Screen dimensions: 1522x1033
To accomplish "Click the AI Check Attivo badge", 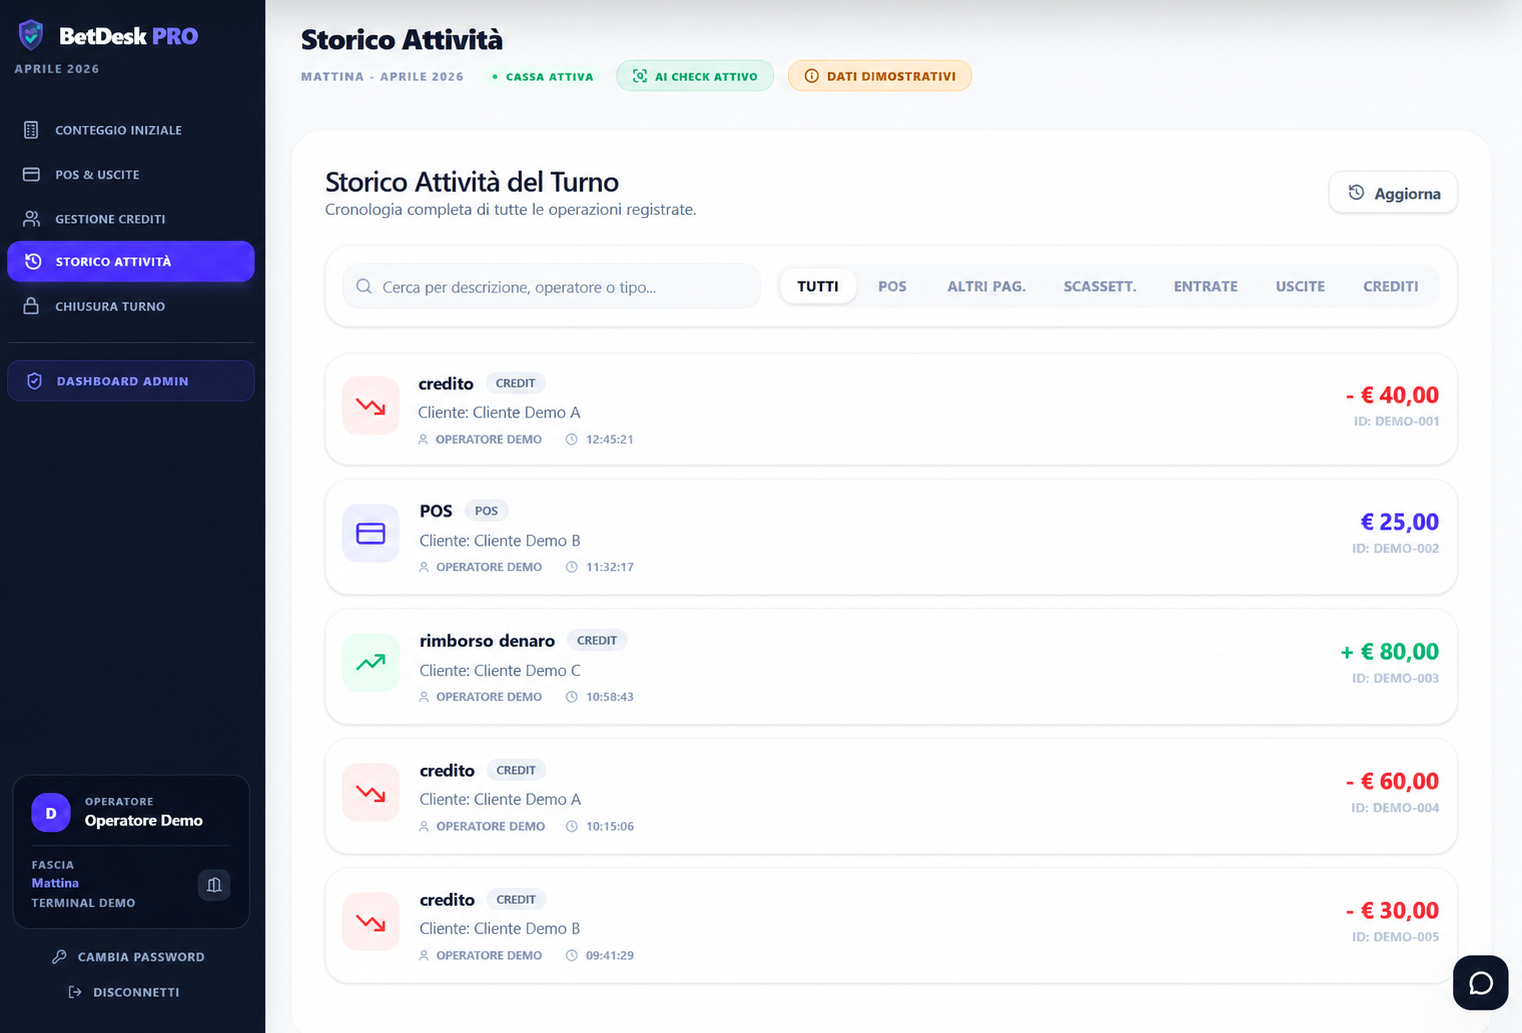I will (695, 76).
